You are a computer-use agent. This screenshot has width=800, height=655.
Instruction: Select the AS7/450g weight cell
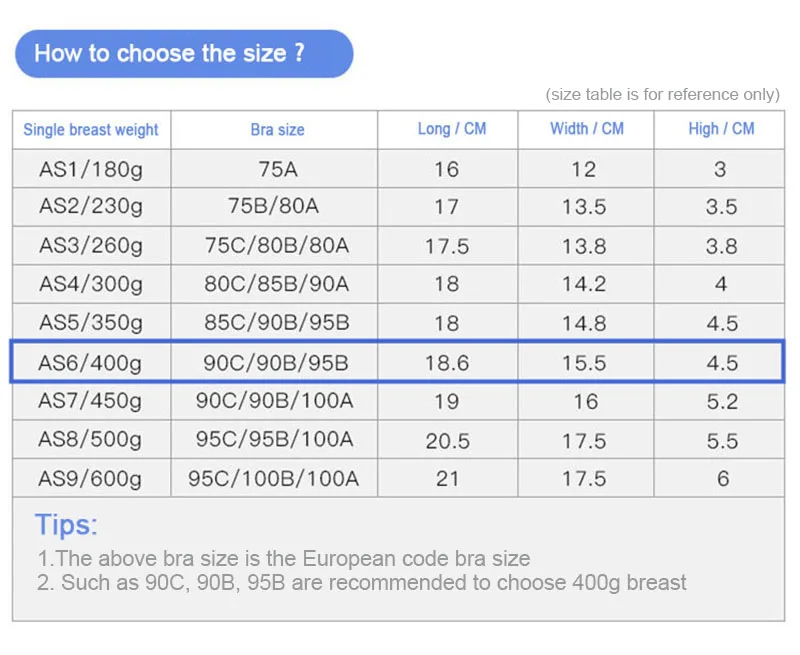91,401
